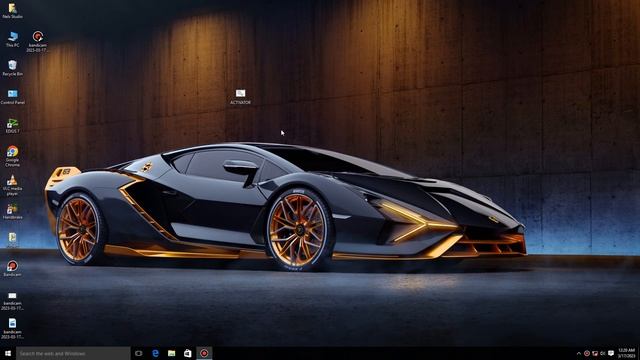Viewport: 640px width, 360px height.
Task: Open the Action Center notifications icon
Action: [611, 353]
